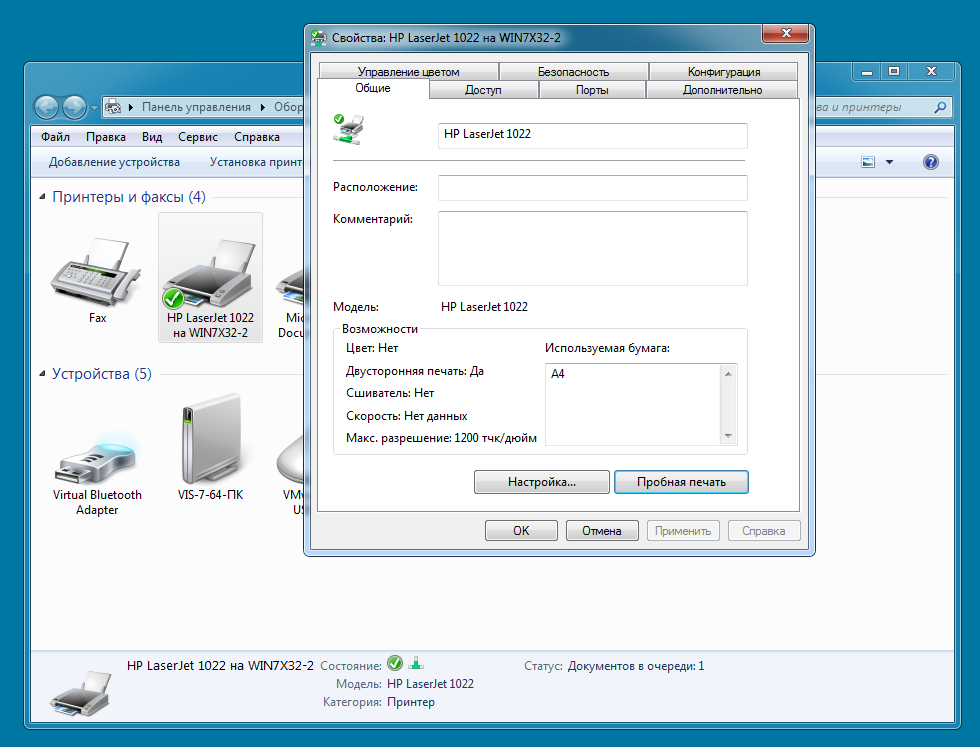
Task: Click the search box in Devices window
Action: (x=874, y=108)
